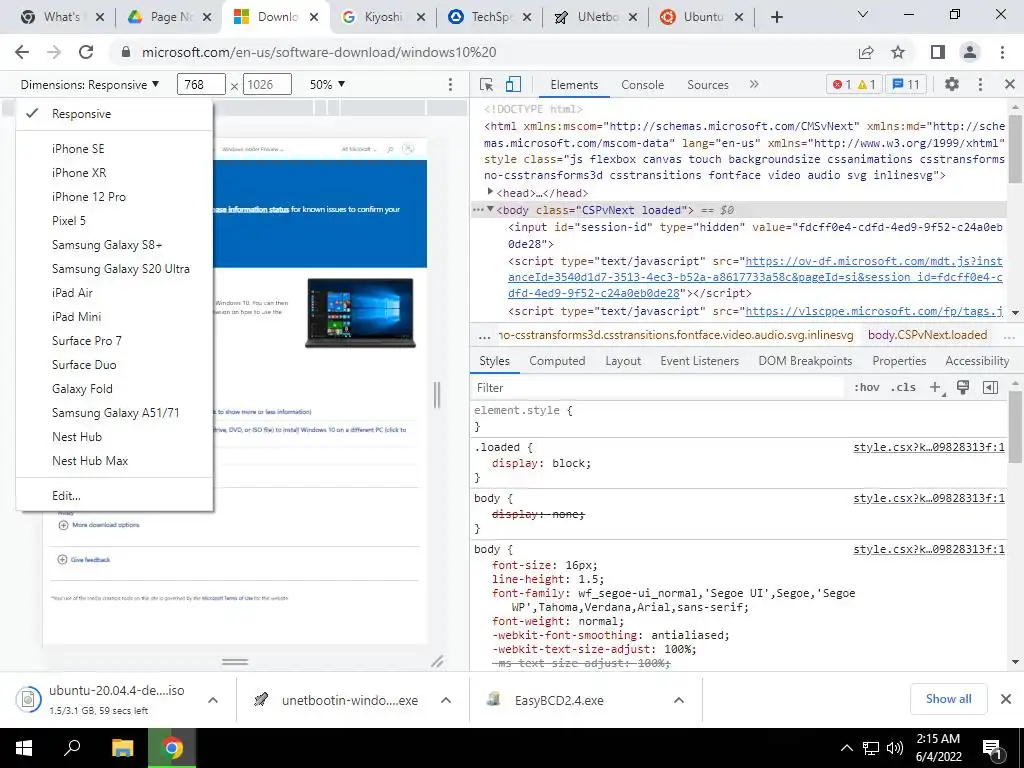Close the UNetbootin browser tab
This screenshot has height=768, width=1024.
coord(633,17)
